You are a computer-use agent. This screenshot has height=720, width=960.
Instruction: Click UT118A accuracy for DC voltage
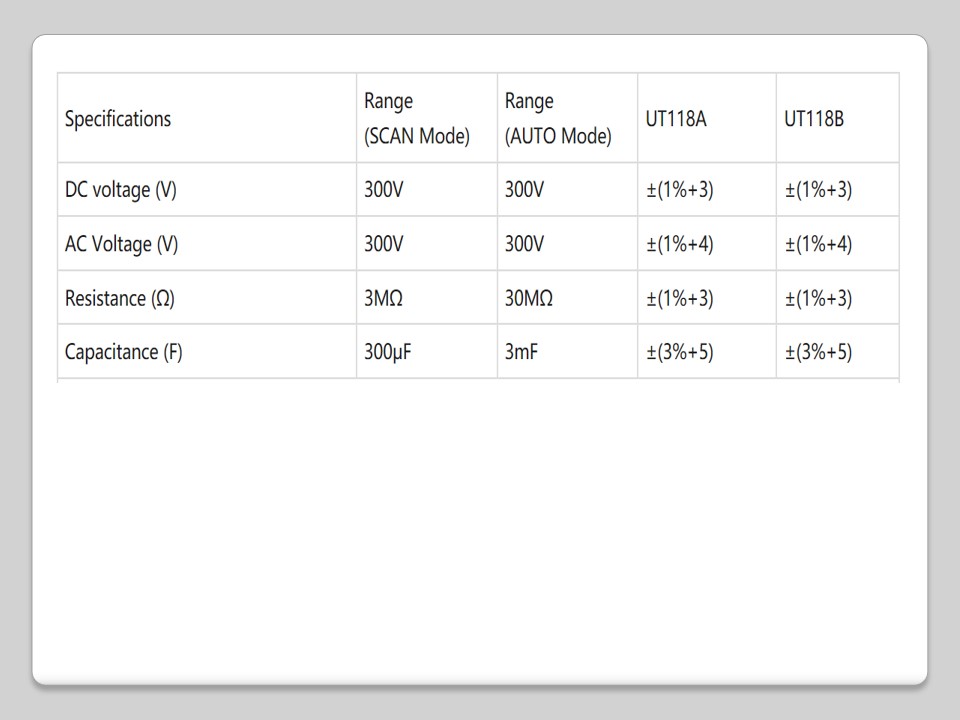[680, 190]
